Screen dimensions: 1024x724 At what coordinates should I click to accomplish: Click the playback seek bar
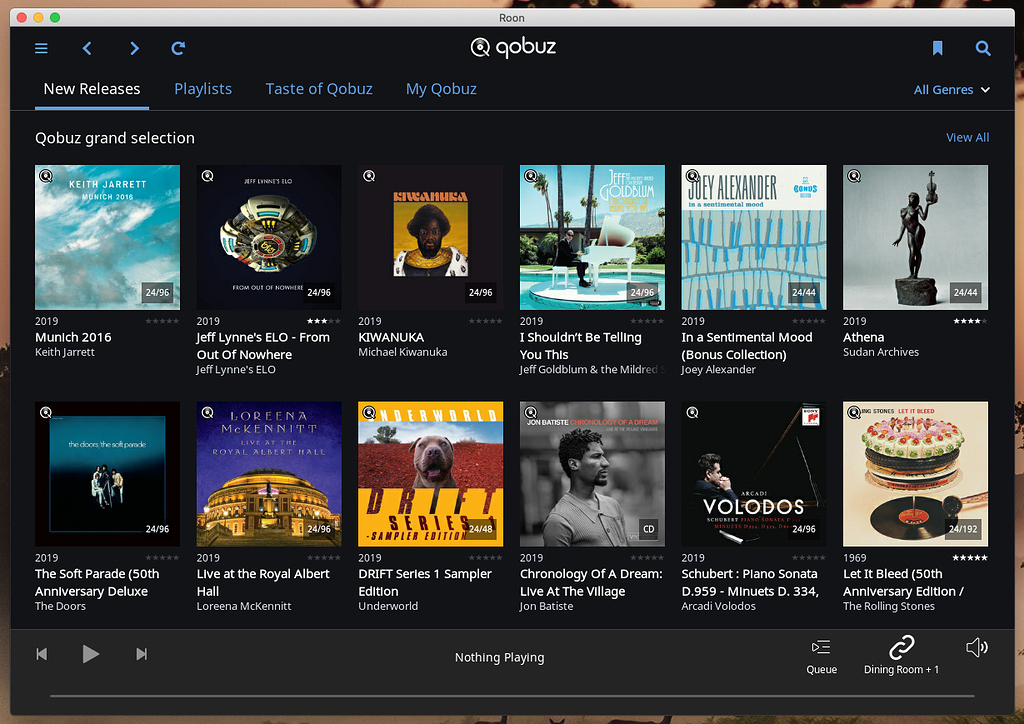(511, 695)
